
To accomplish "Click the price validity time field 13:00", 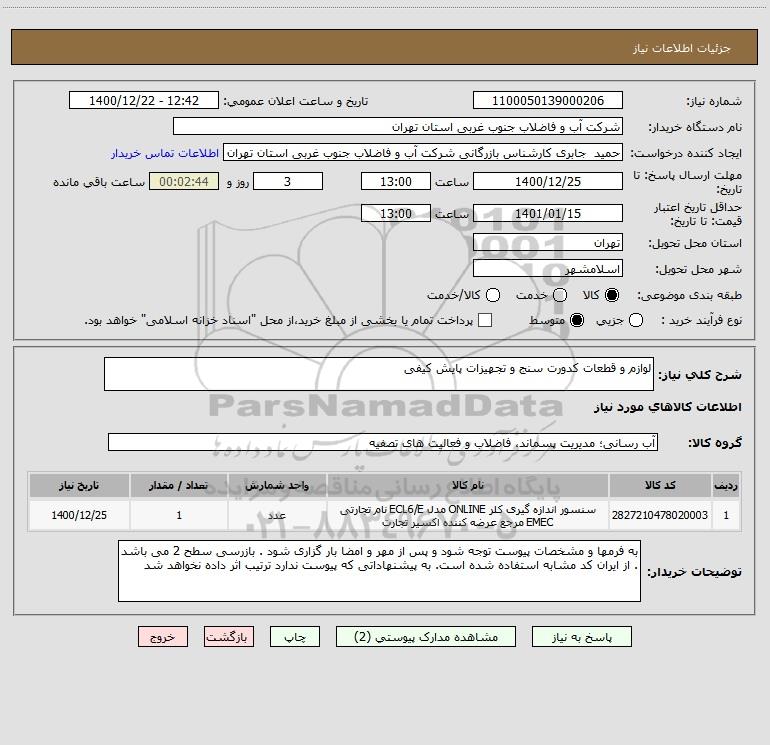I will [x=396, y=213].
